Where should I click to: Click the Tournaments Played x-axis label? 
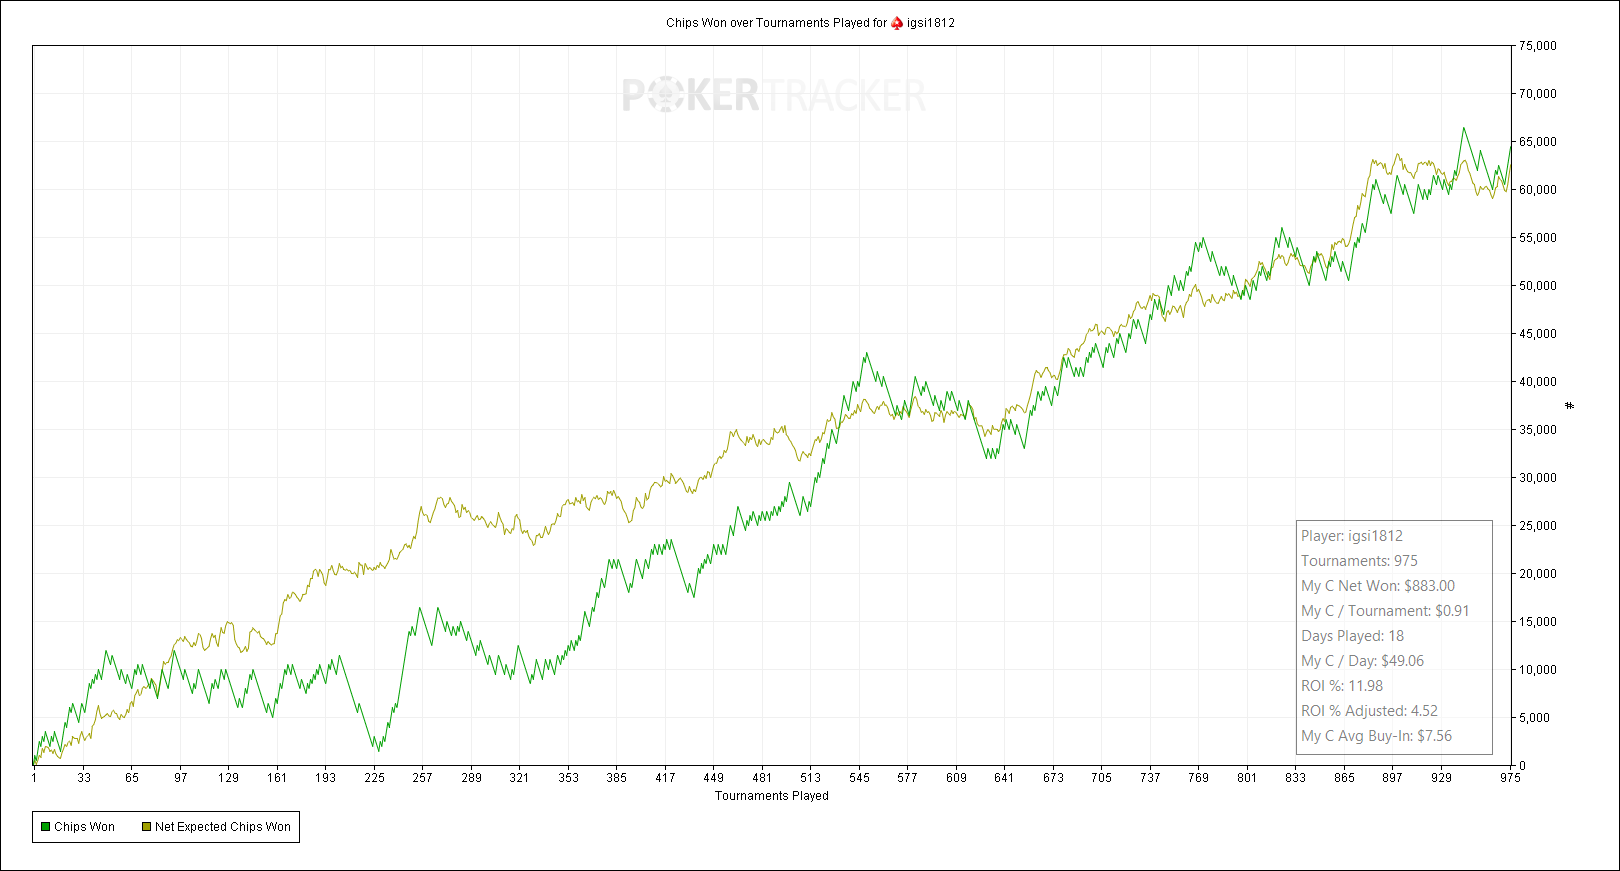[x=771, y=796]
